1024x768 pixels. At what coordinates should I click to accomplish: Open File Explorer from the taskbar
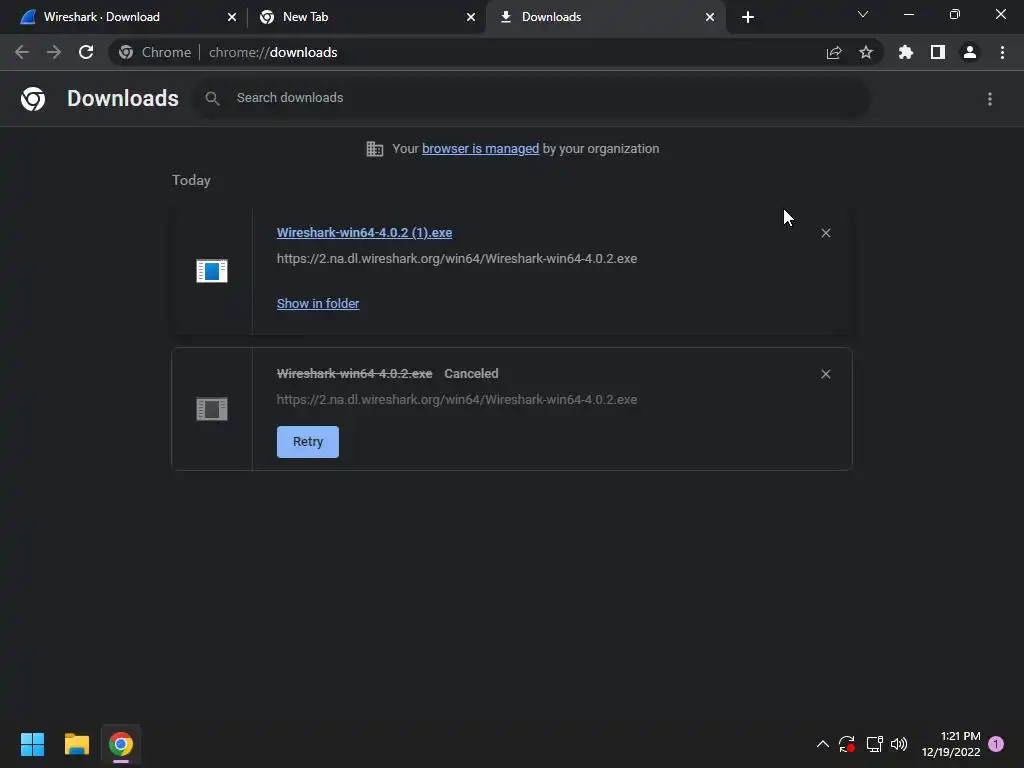click(x=76, y=744)
